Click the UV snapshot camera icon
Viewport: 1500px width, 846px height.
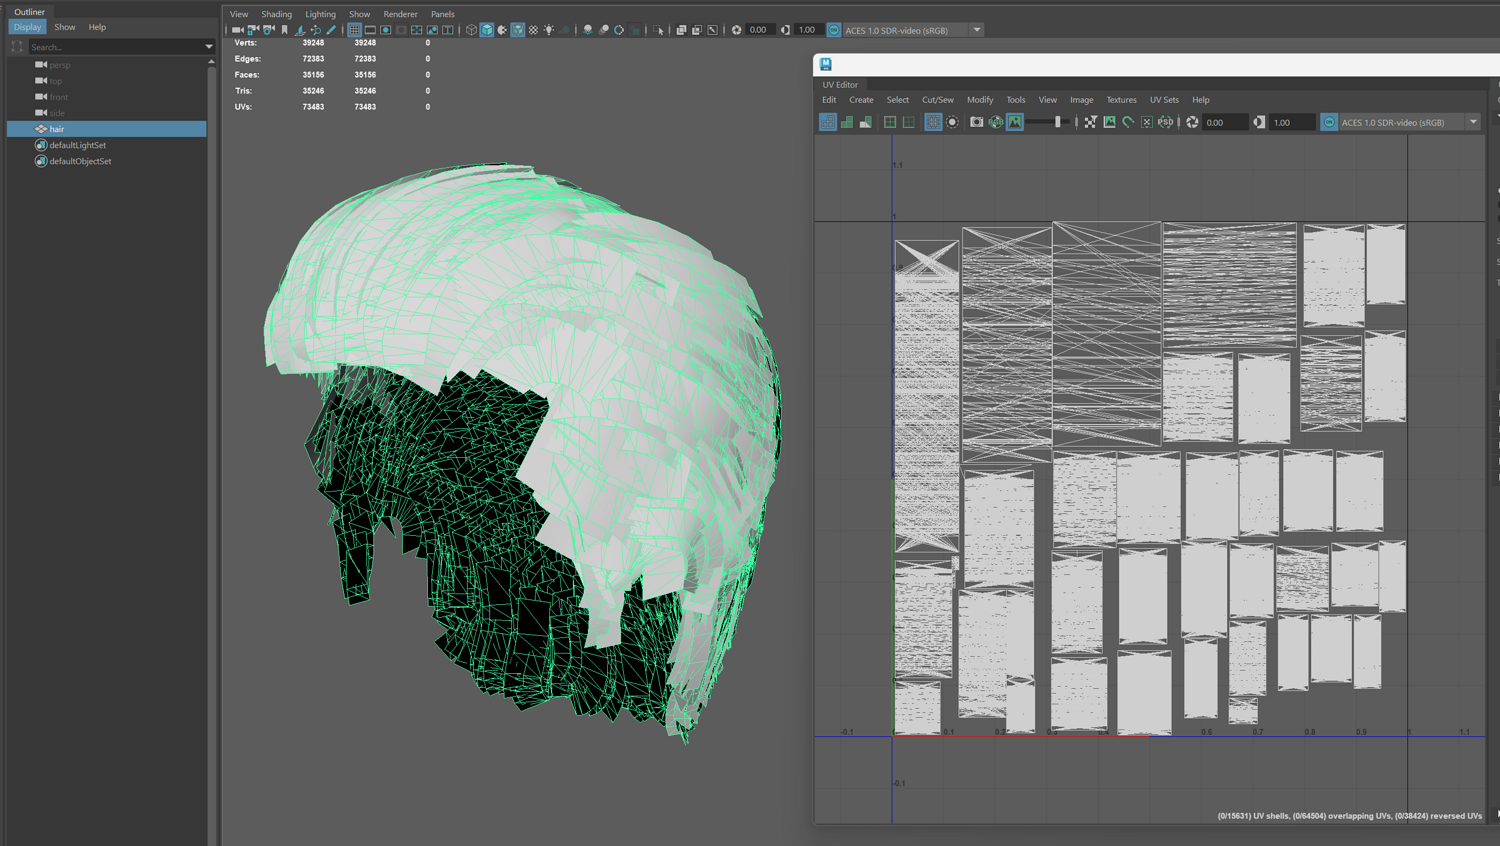[976, 122]
